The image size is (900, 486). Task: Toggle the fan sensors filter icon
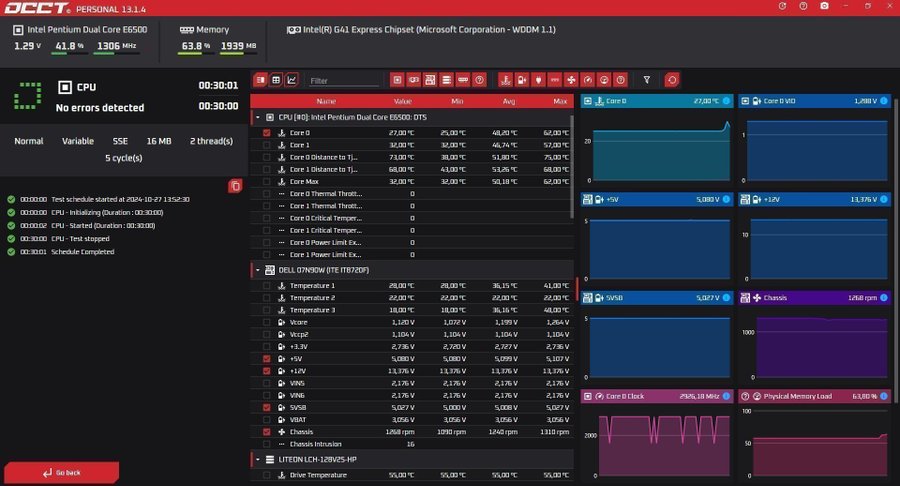coord(571,80)
